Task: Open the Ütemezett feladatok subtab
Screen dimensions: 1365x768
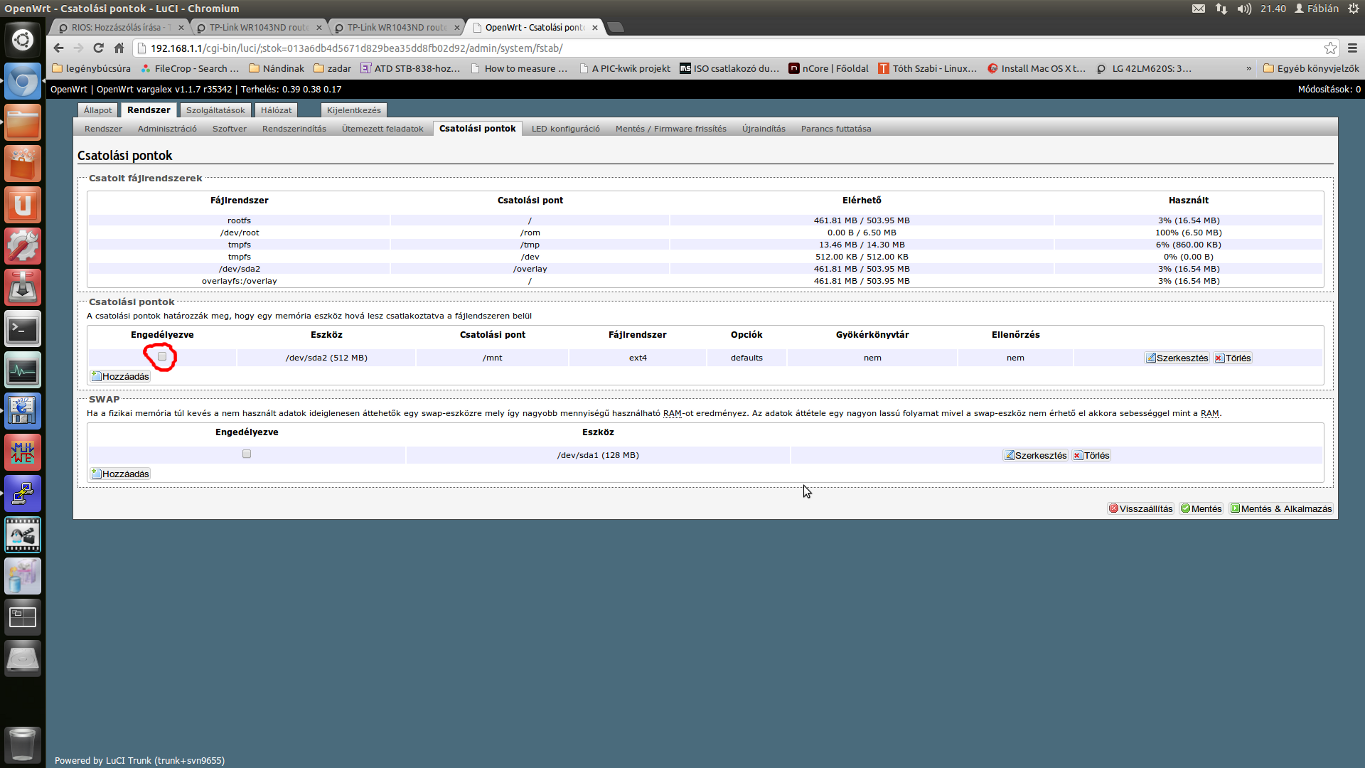Action: [383, 129]
